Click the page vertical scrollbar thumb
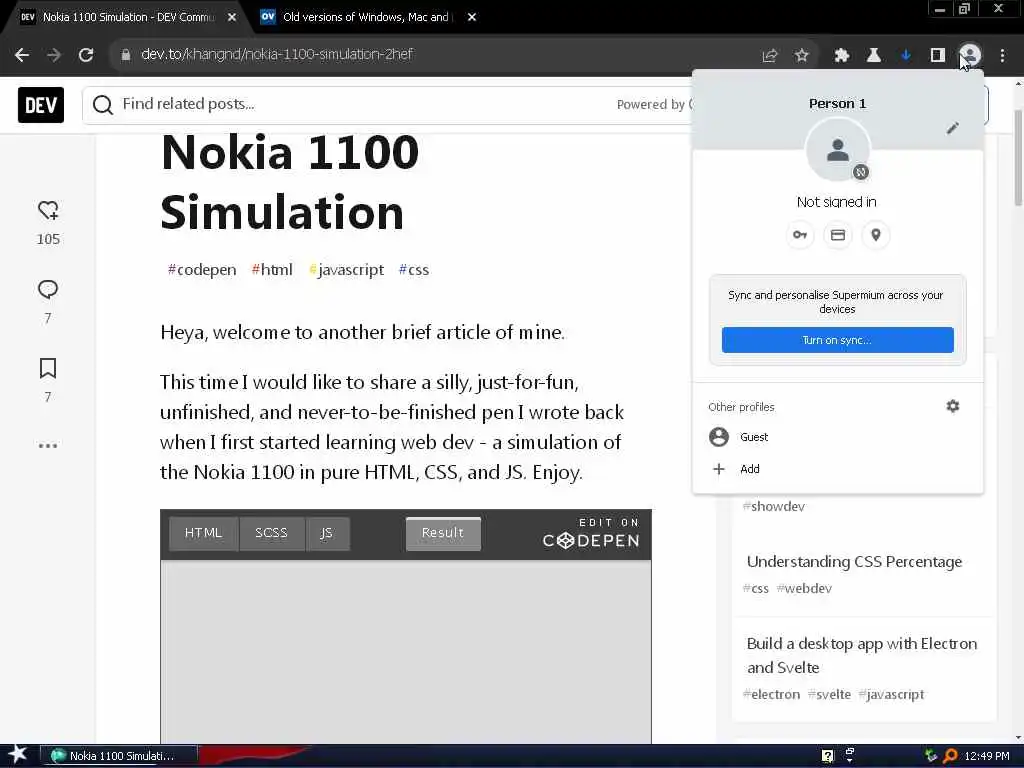The height and width of the screenshot is (768, 1024). (1018, 159)
